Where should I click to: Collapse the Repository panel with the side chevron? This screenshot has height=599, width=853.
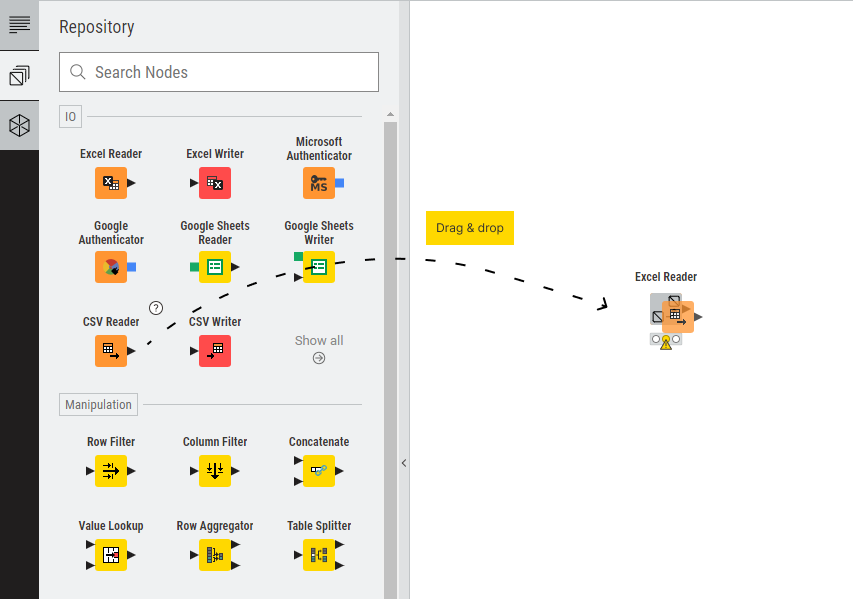(403, 463)
